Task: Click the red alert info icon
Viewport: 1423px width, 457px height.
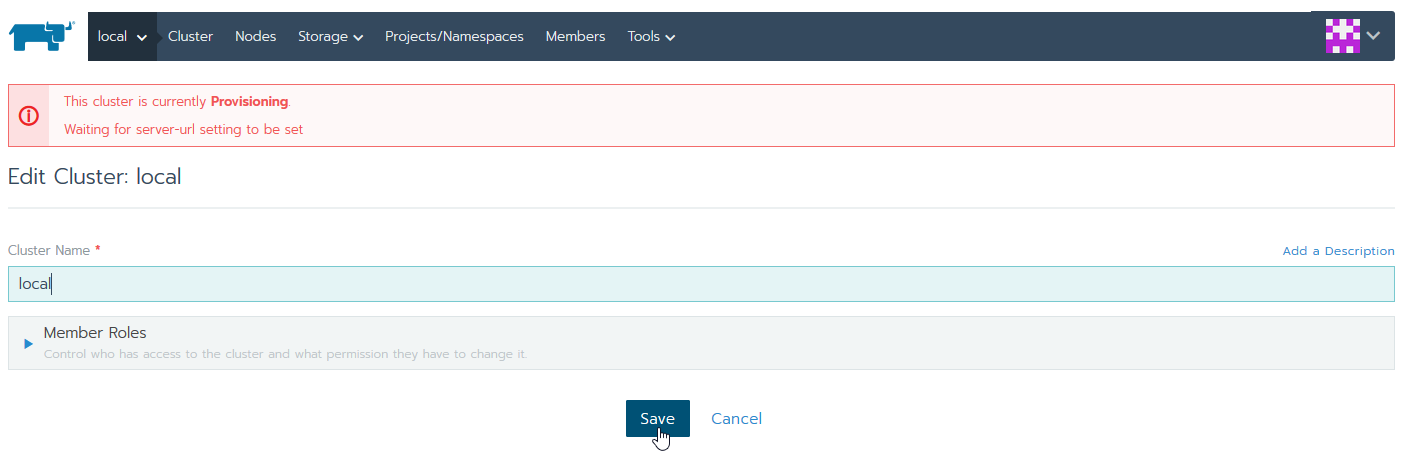Action: click(x=29, y=116)
